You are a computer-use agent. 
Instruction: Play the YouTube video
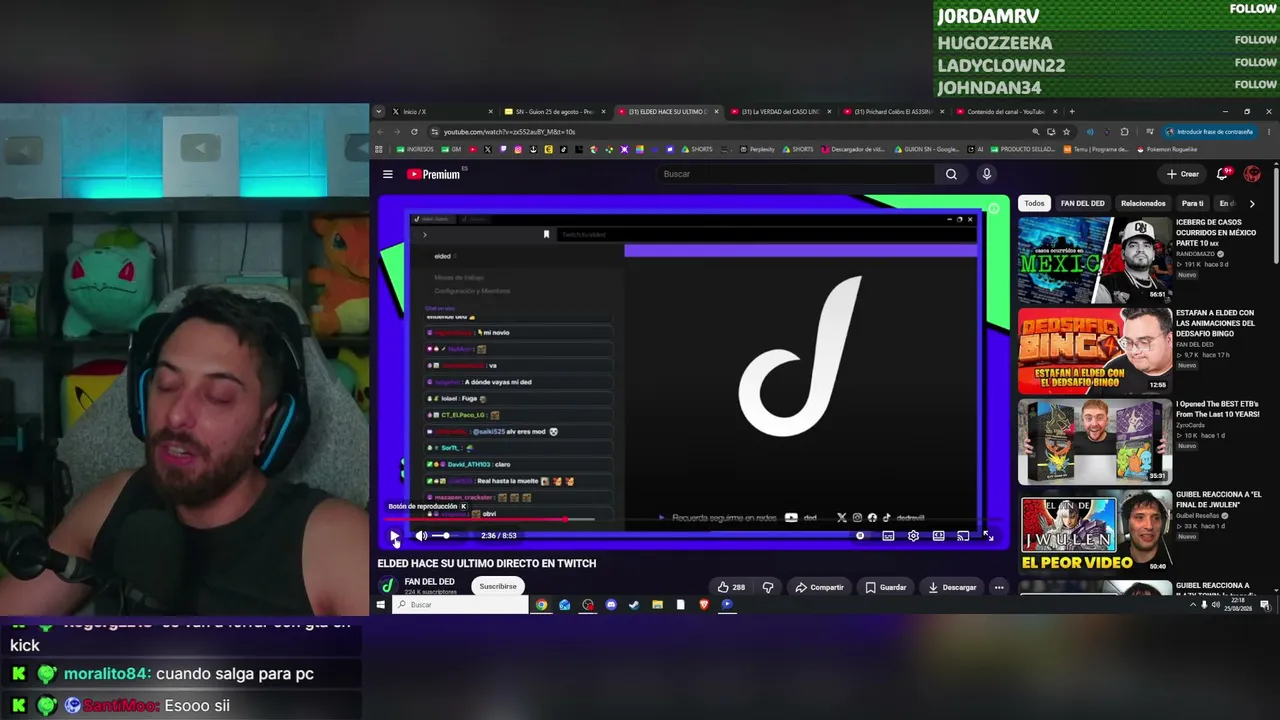click(x=394, y=536)
